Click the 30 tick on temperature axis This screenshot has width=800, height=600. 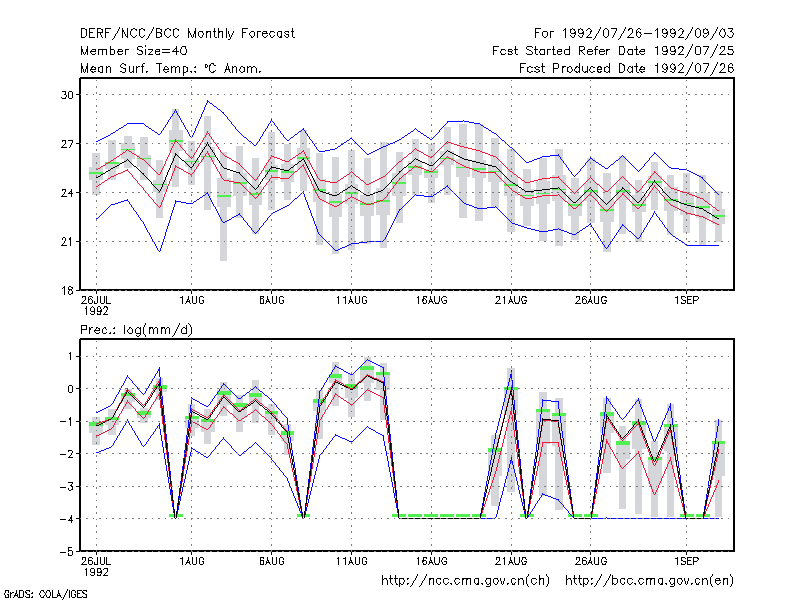click(67, 95)
